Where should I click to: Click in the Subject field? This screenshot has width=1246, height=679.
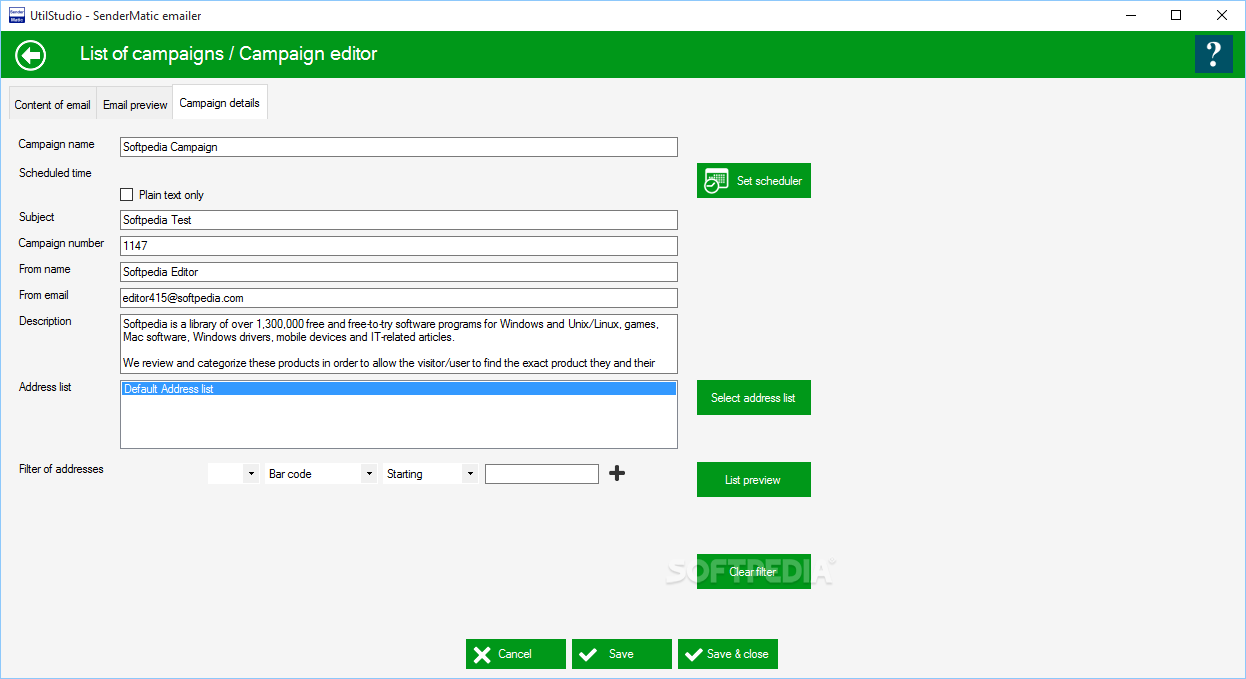tap(399, 220)
